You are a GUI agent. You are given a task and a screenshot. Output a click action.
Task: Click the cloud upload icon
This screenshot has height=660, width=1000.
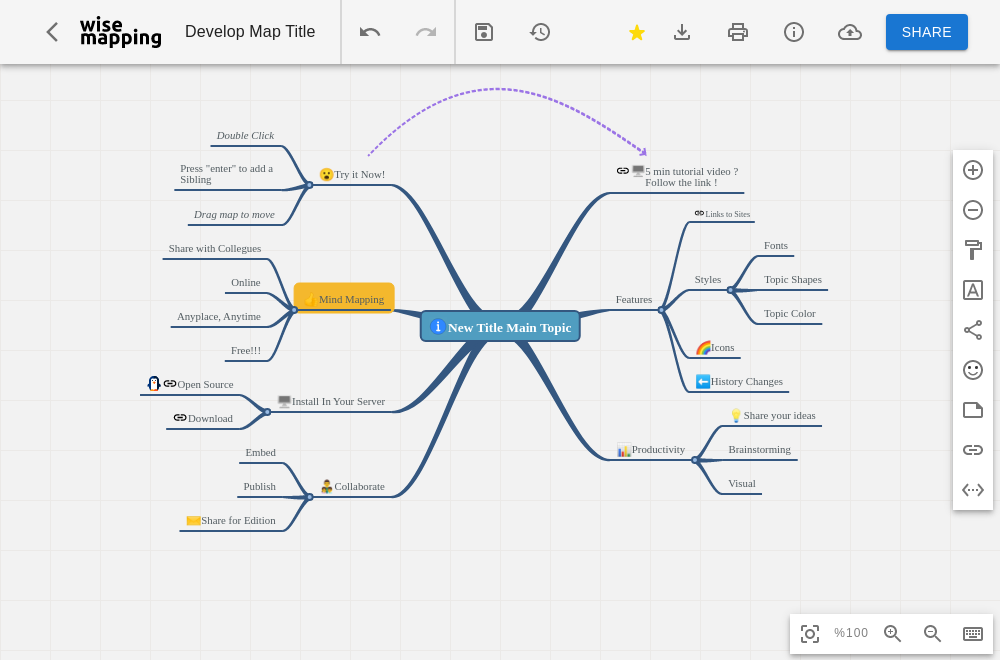[x=850, y=32]
